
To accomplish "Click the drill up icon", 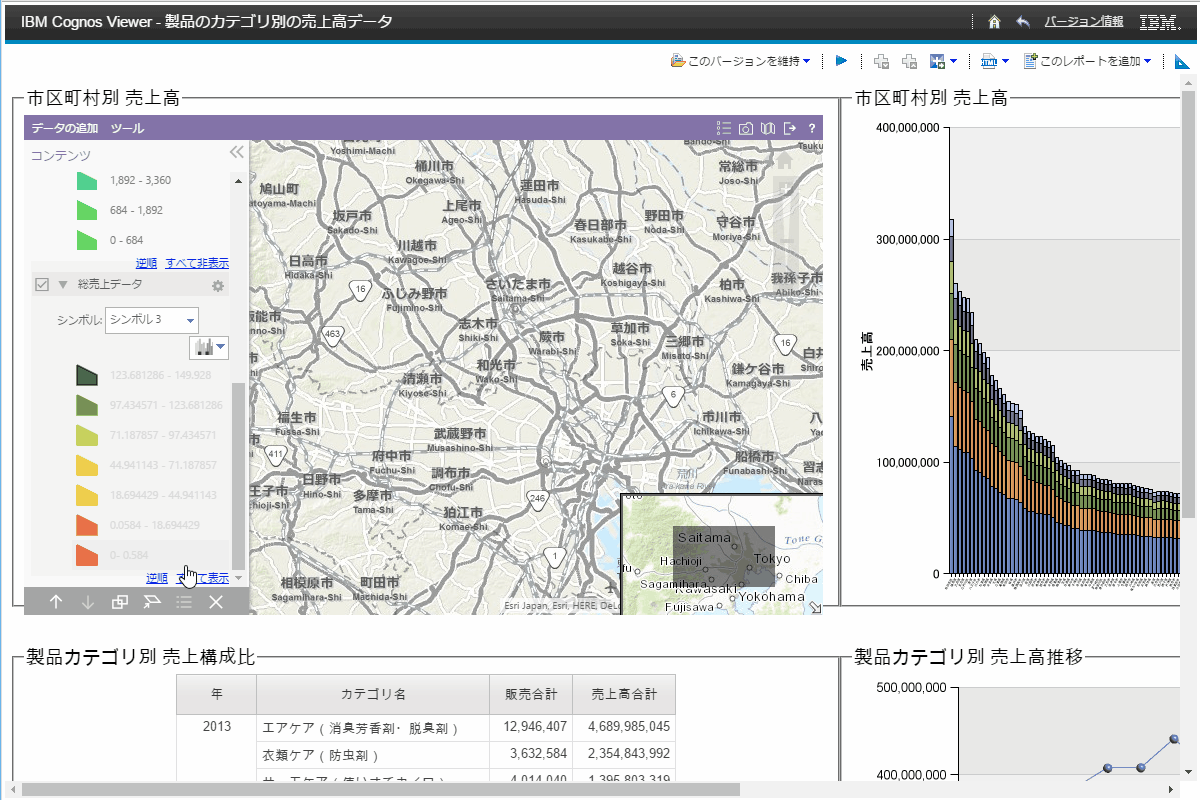I will [910, 61].
